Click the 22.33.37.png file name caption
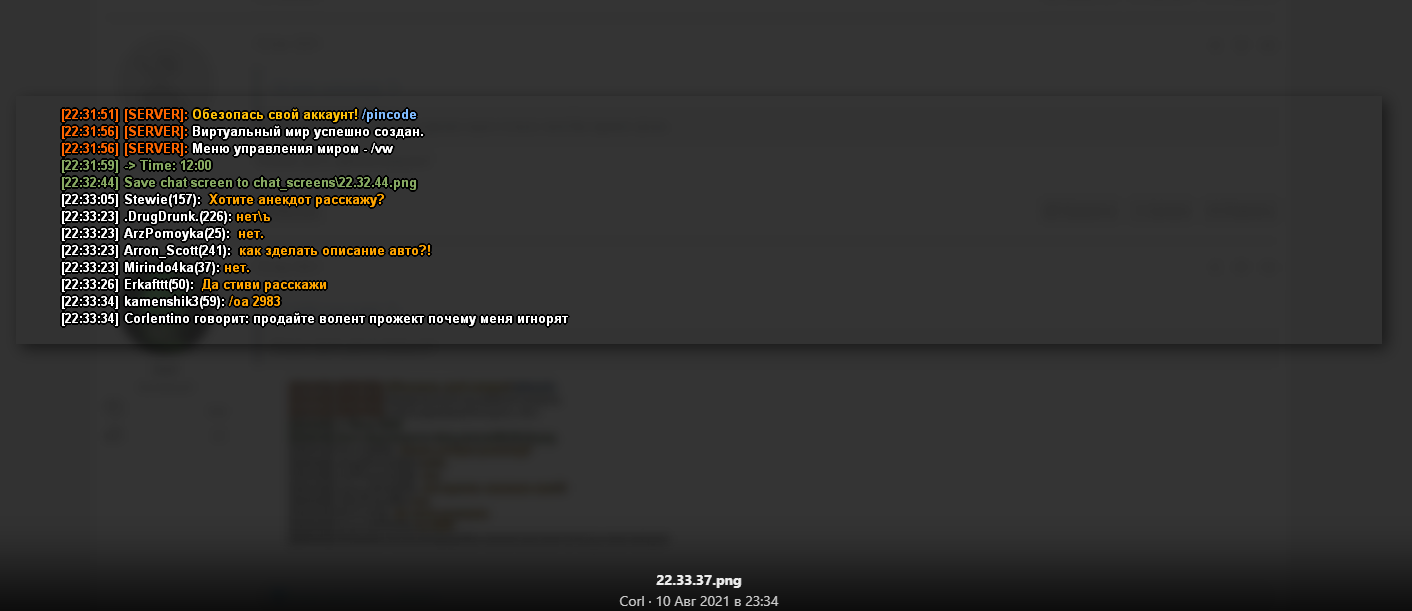Viewport: 1412px width, 611px height. (699, 580)
